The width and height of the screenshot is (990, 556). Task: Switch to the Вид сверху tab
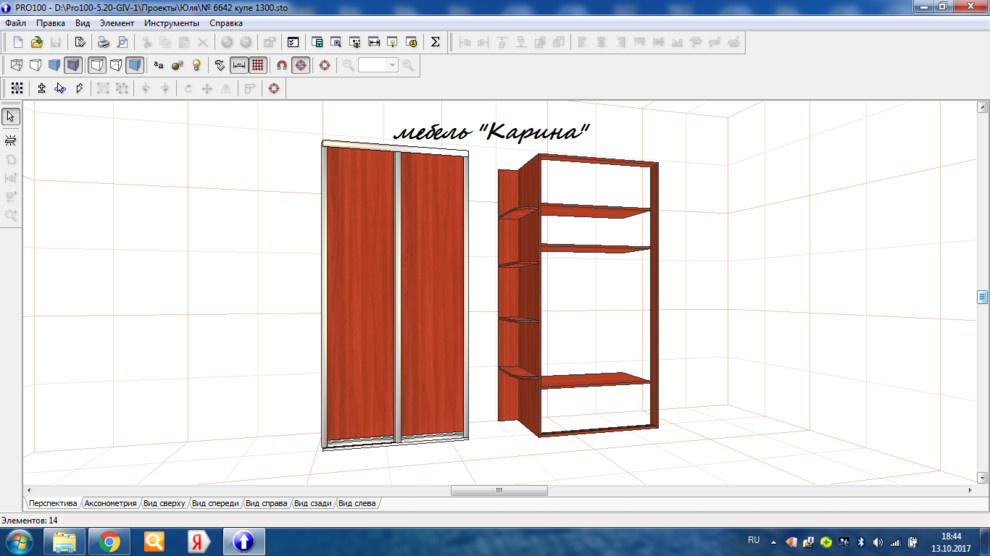164,503
